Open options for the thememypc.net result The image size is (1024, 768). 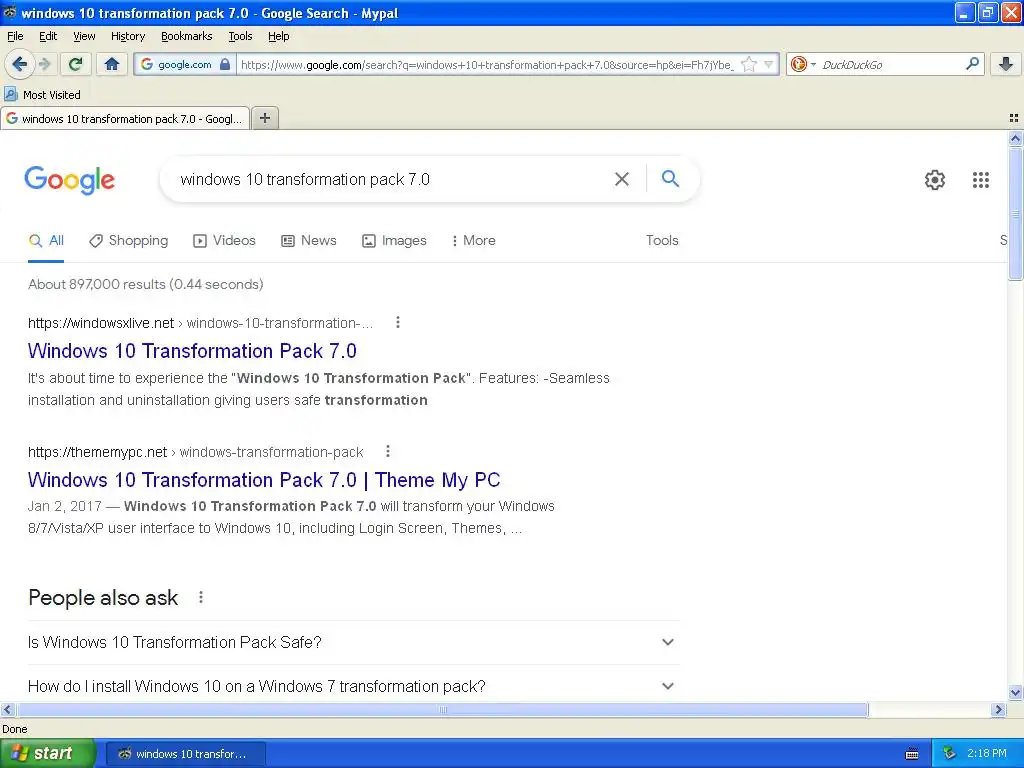[388, 451]
